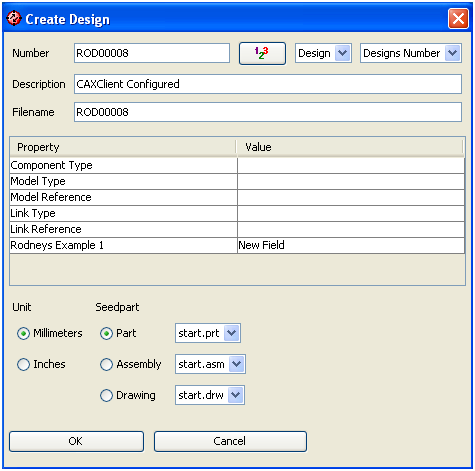Screen dimensions: 475x471
Task: Click the Property column header
Action: [x=123, y=147]
